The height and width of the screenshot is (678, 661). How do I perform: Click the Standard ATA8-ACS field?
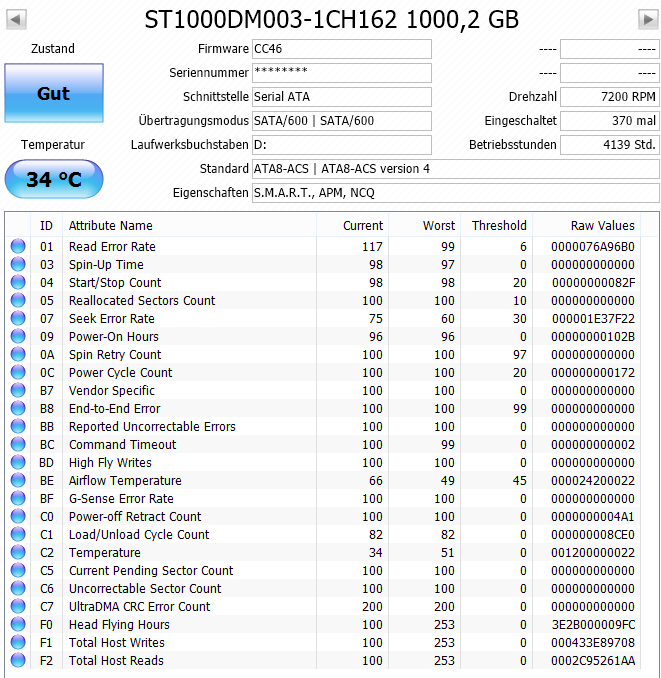pos(456,169)
